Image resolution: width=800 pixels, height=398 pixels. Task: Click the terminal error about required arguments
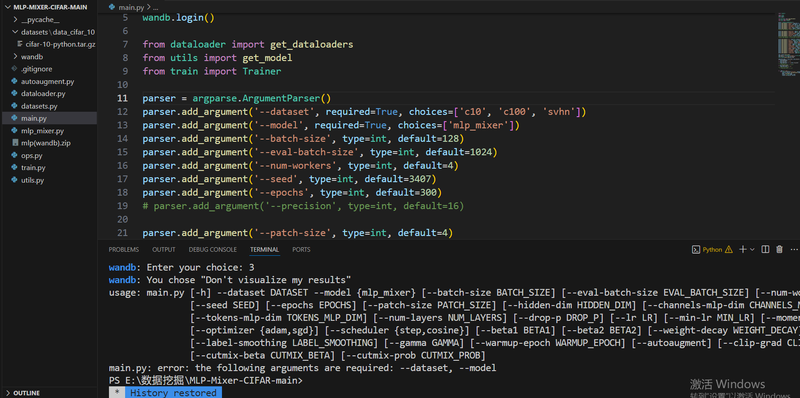[302, 367]
